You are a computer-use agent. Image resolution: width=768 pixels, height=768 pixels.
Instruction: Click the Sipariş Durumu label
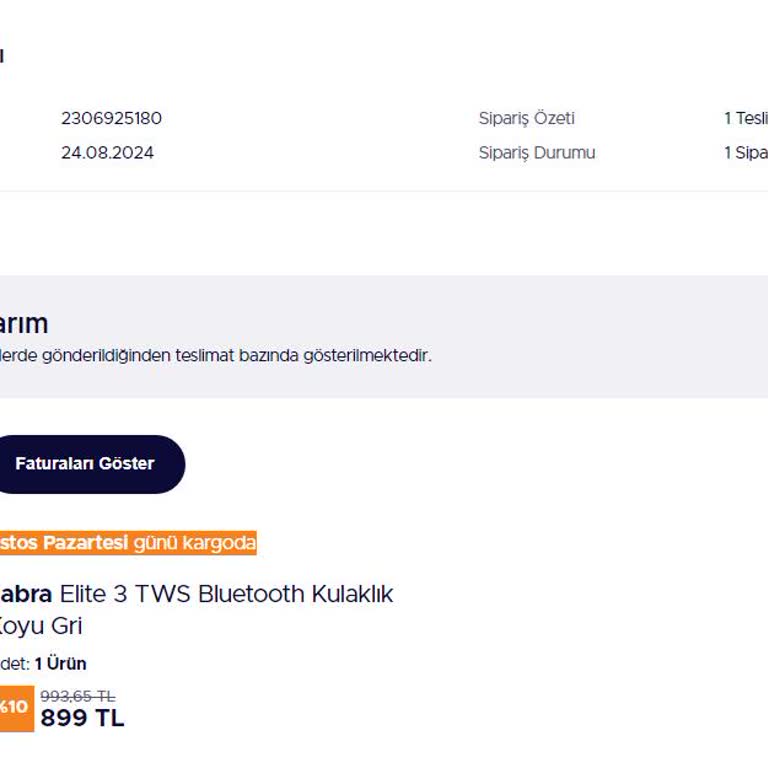(536, 153)
